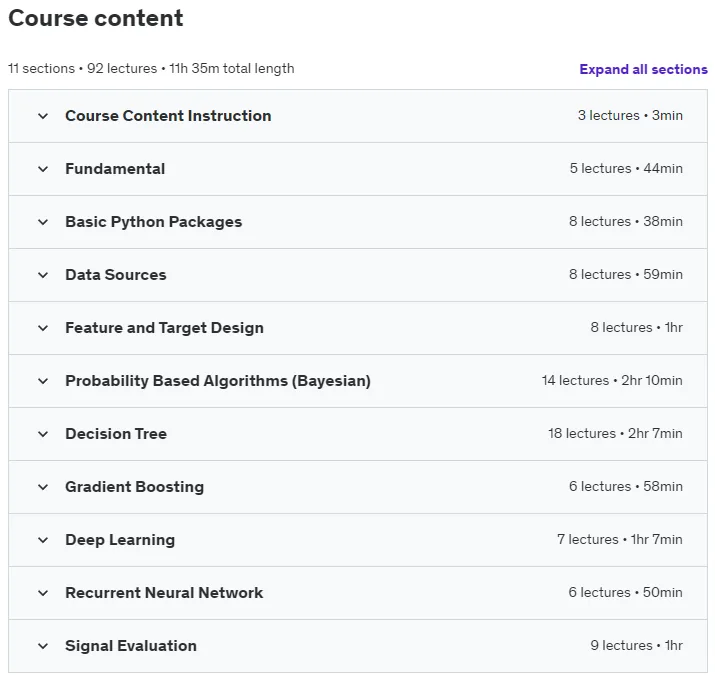Open the Decision Tree section title
Image resolution: width=715 pixels, height=677 pixels.
[116, 434]
